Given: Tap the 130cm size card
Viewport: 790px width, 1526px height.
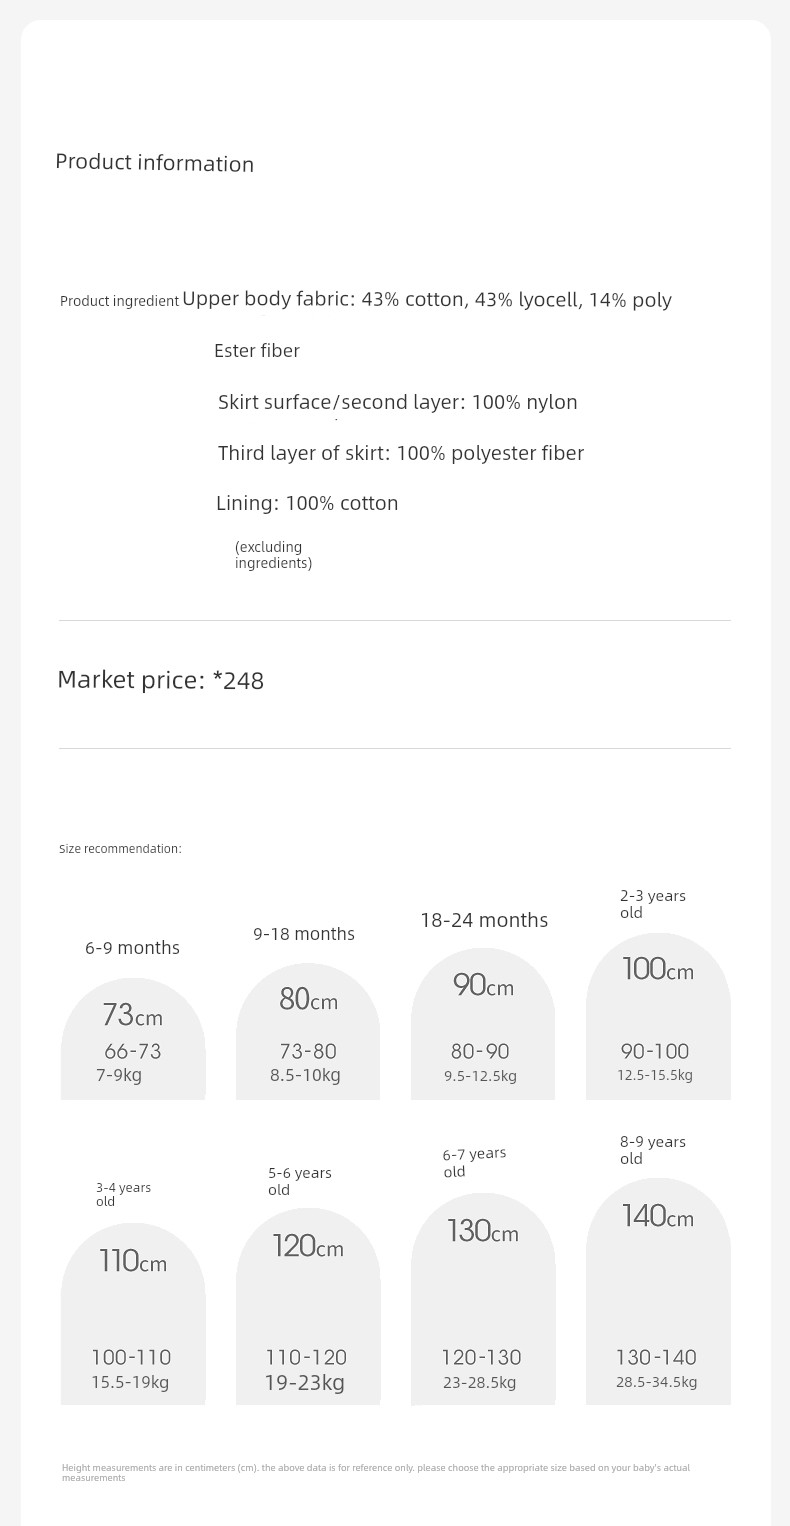Looking at the screenshot, I should 483,1298.
